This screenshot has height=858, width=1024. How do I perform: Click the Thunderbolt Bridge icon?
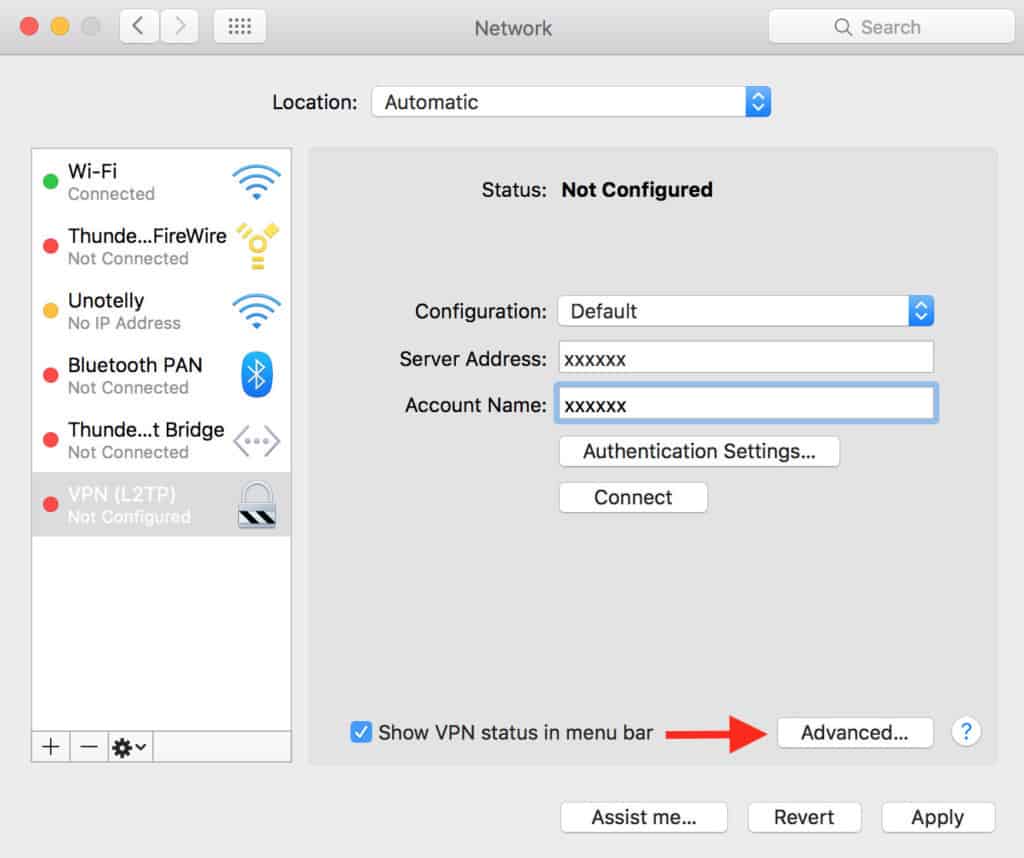257,440
